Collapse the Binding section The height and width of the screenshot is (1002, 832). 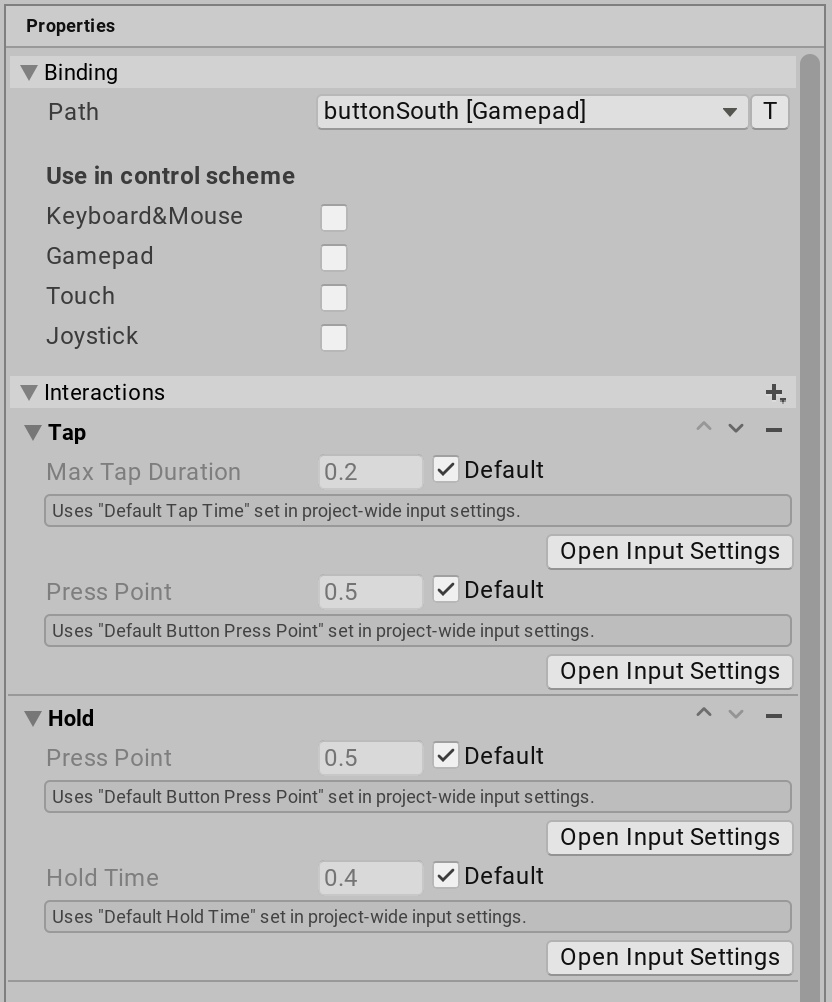[29, 72]
